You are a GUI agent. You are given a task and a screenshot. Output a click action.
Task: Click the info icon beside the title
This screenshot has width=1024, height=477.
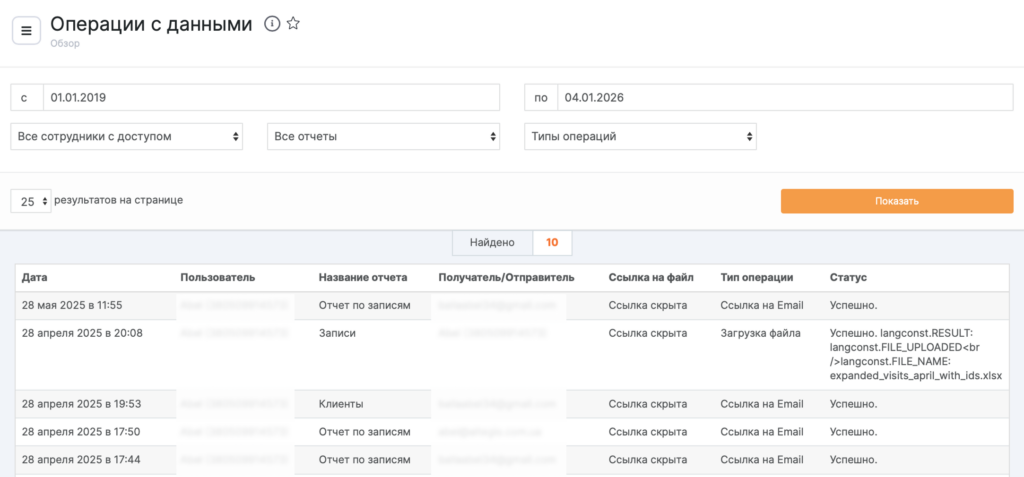(271, 24)
